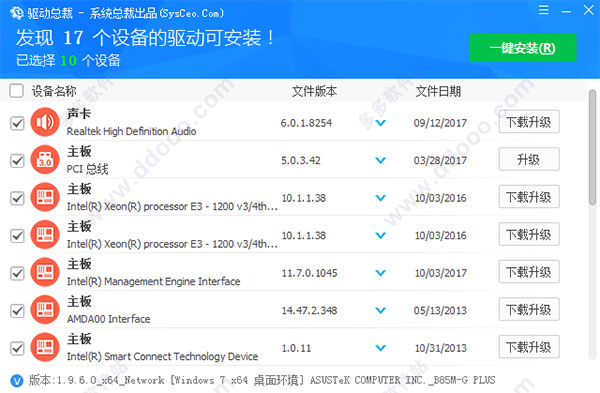Click the blue version badge icon in status bar
Screen dimensions: 600x393
(x=16, y=380)
